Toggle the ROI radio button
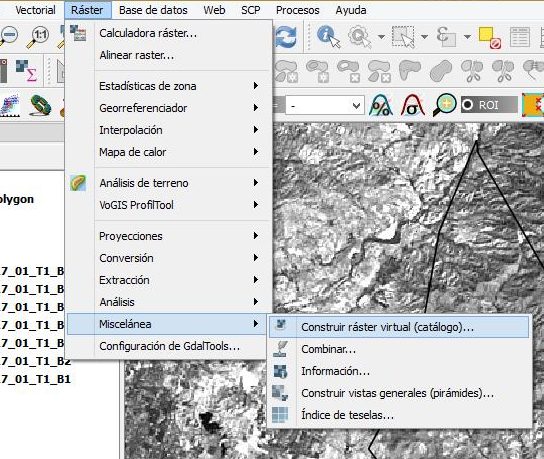 (468, 105)
